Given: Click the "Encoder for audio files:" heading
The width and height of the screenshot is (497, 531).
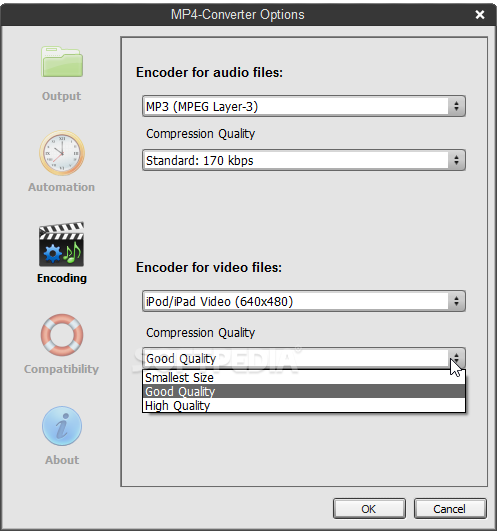Looking at the screenshot, I should pyautogui.click(x=209, y=72).
